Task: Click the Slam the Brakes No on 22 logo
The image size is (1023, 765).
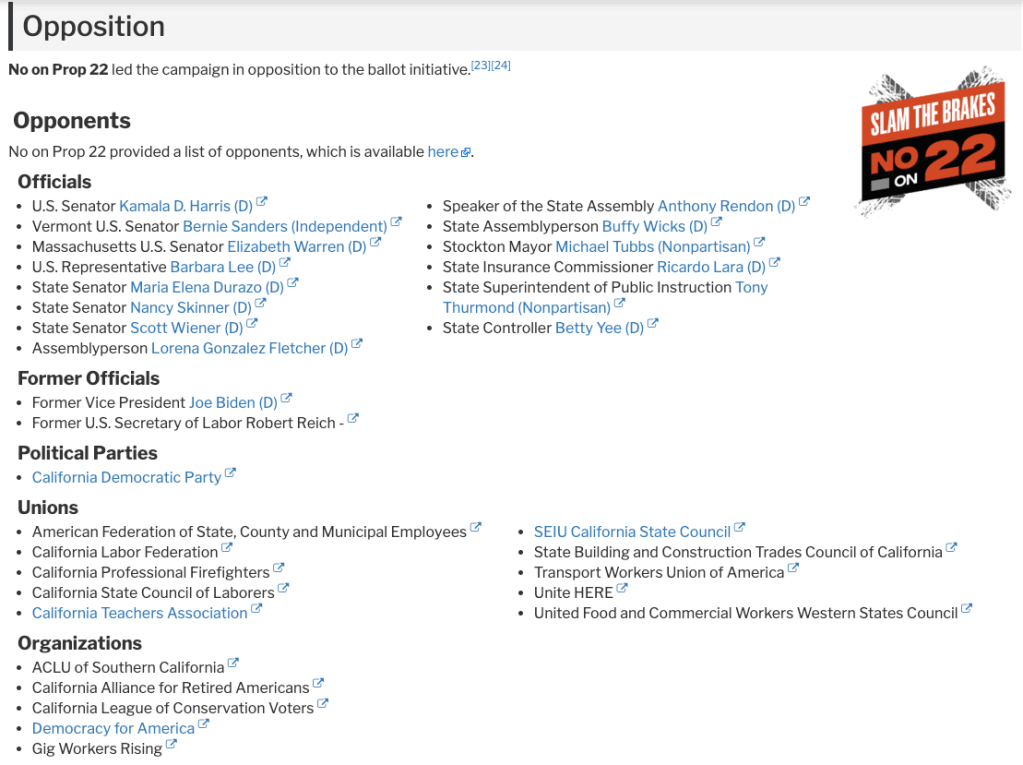Action: click(x=932, y=141)
